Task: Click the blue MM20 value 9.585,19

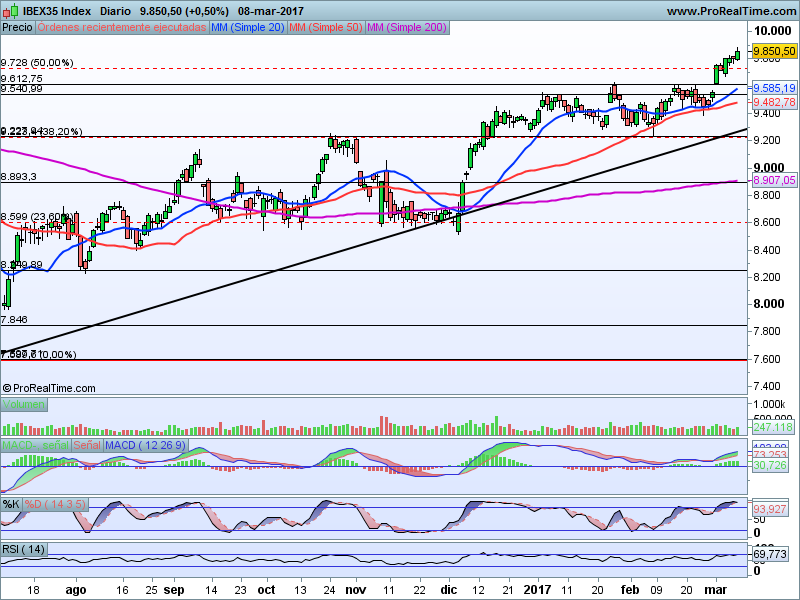Action: (774, 88)
